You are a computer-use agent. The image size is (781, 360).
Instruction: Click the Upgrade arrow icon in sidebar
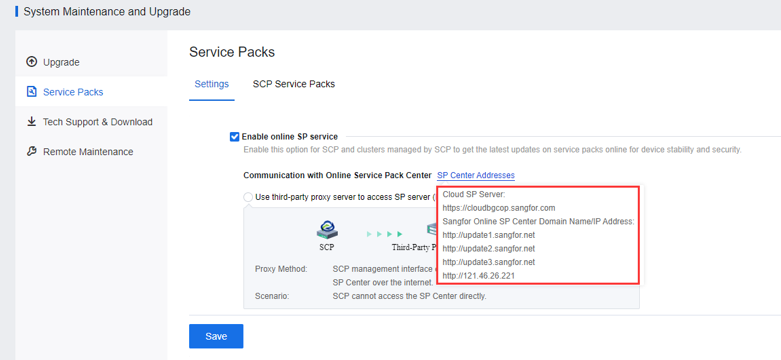pyautogui.click(x=31, y=62)
